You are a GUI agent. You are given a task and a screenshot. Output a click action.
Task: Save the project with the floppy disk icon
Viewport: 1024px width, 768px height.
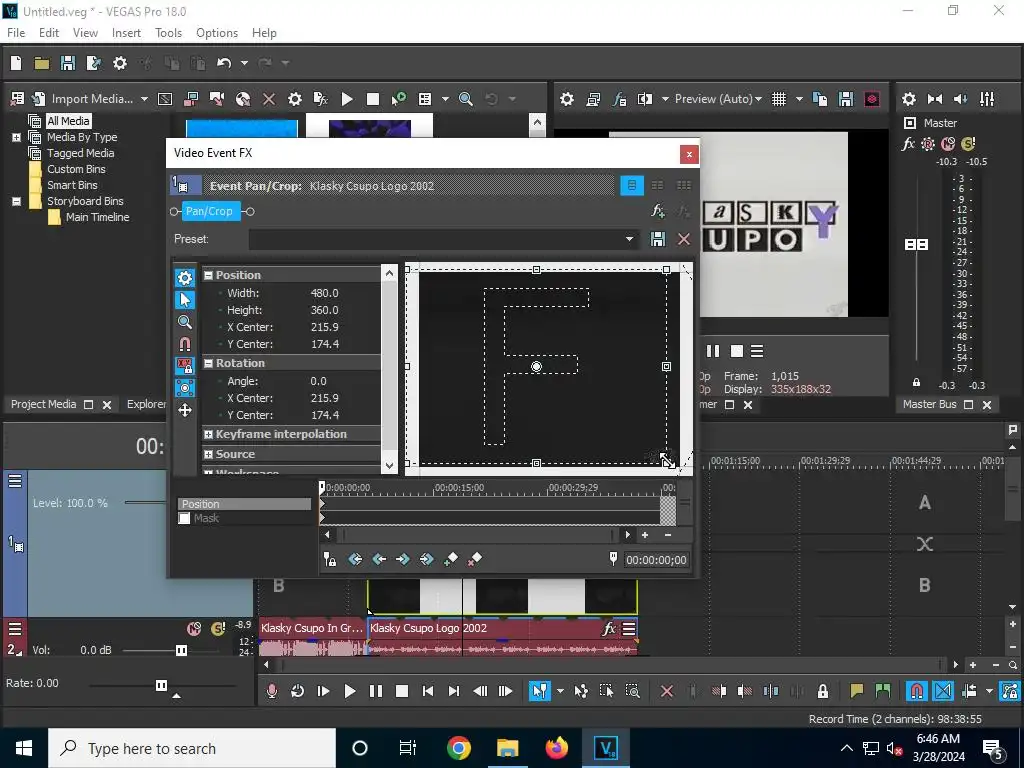coord(68,63)
